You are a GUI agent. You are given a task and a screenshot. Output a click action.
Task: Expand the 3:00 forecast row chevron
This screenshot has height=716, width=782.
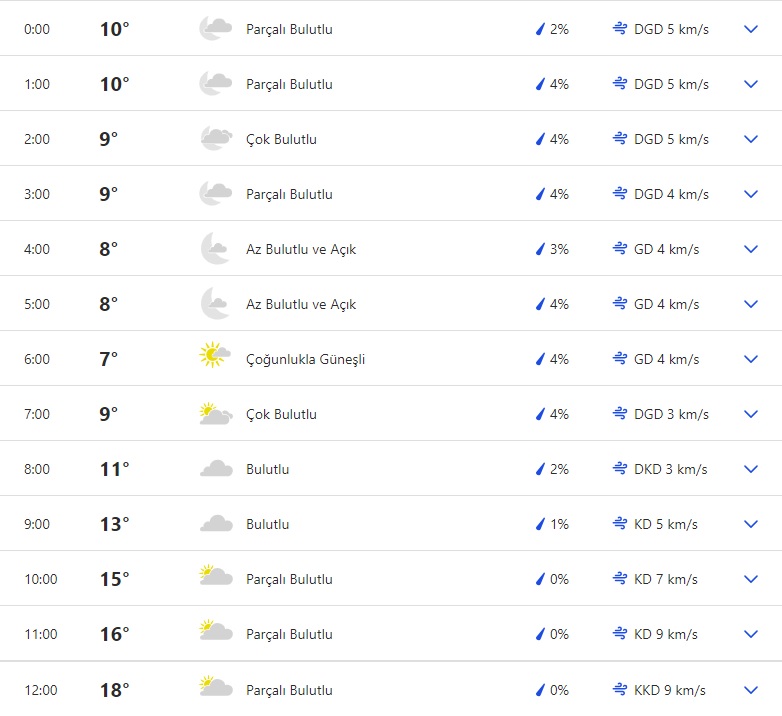point(752,194)
